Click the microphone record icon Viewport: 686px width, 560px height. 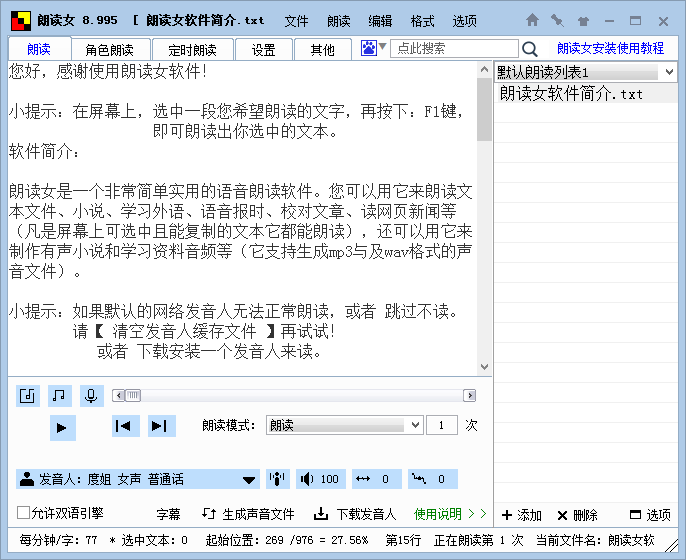pyautogui.click(x=91, y=396)
